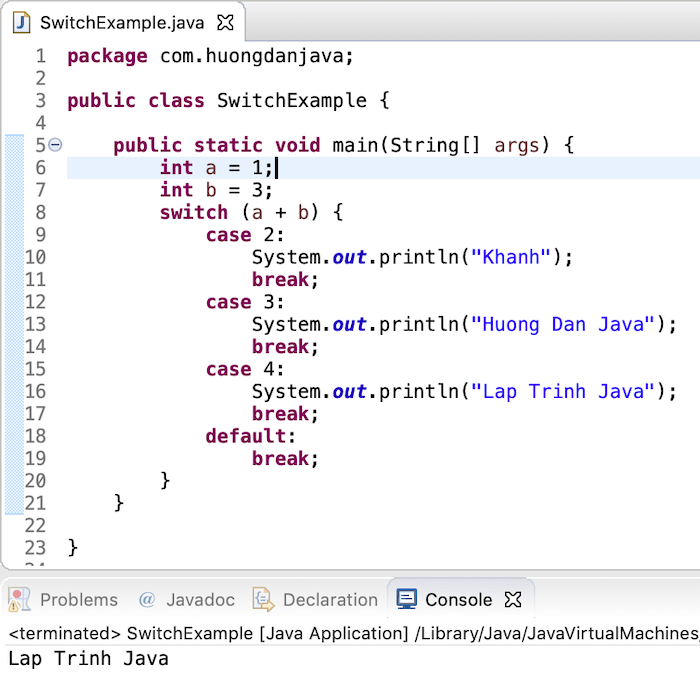Screen dimensions: 700x681
Task: Close the SwitchExample.java tab
Action: 225,22
